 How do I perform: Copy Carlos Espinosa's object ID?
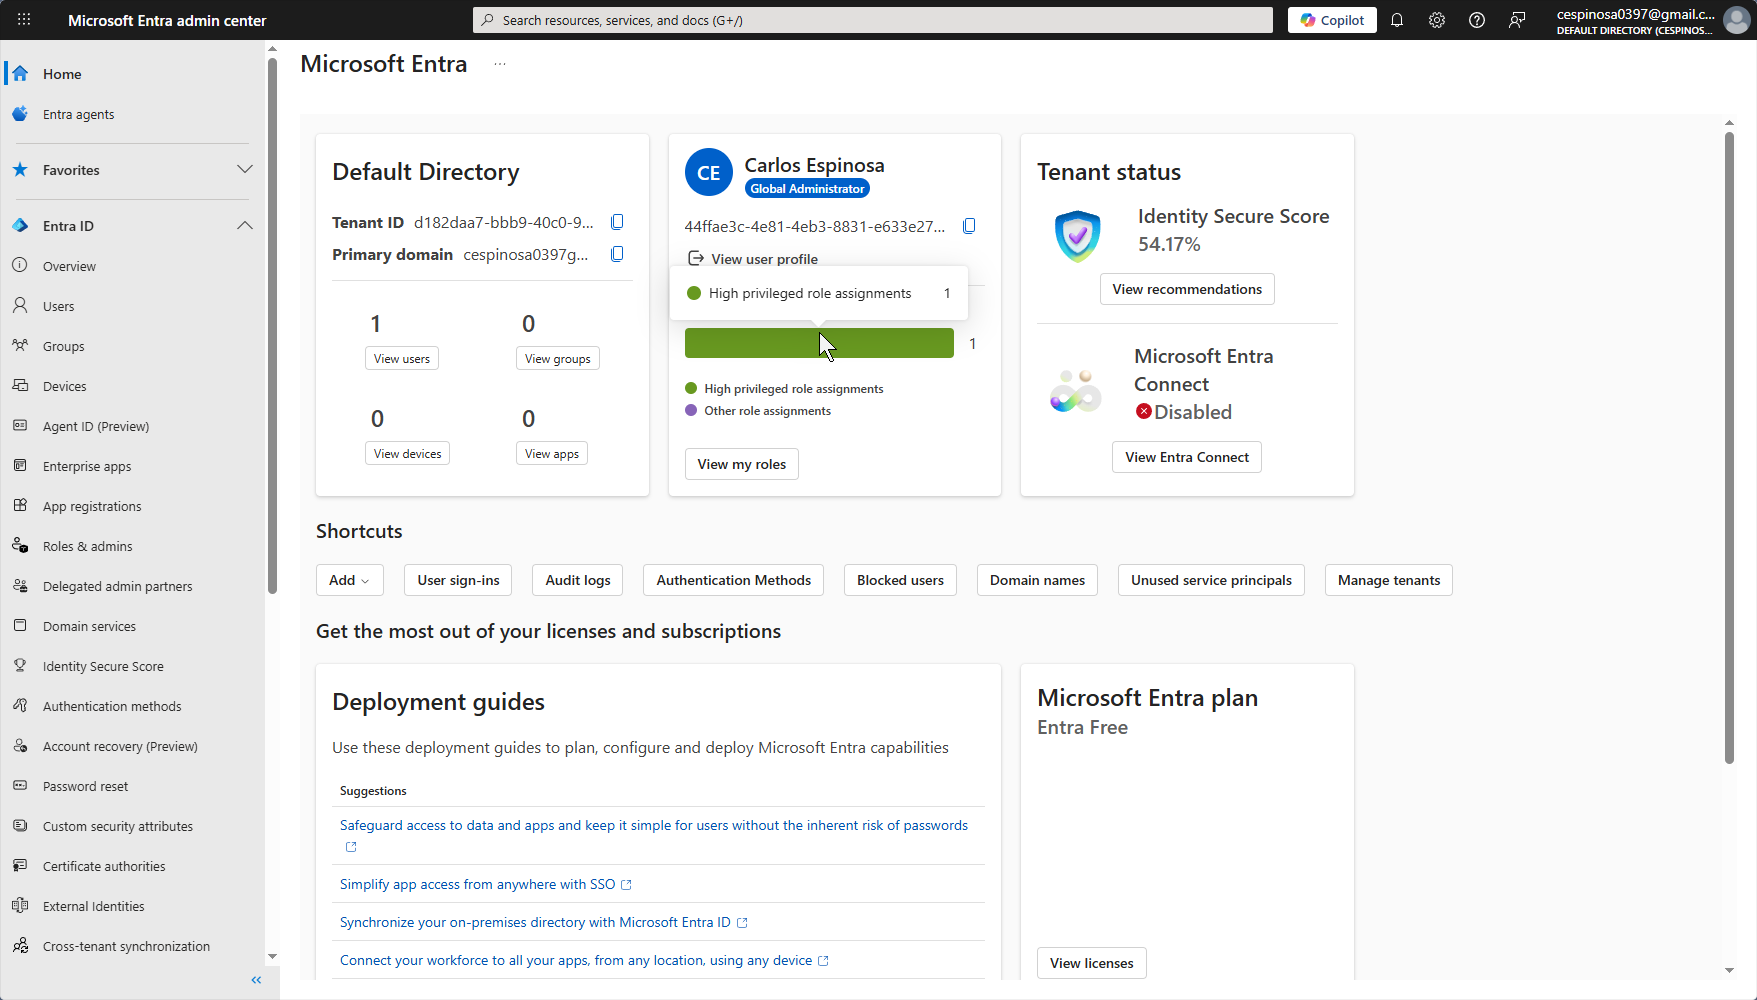pyautogui.click(x=969, y=226)
